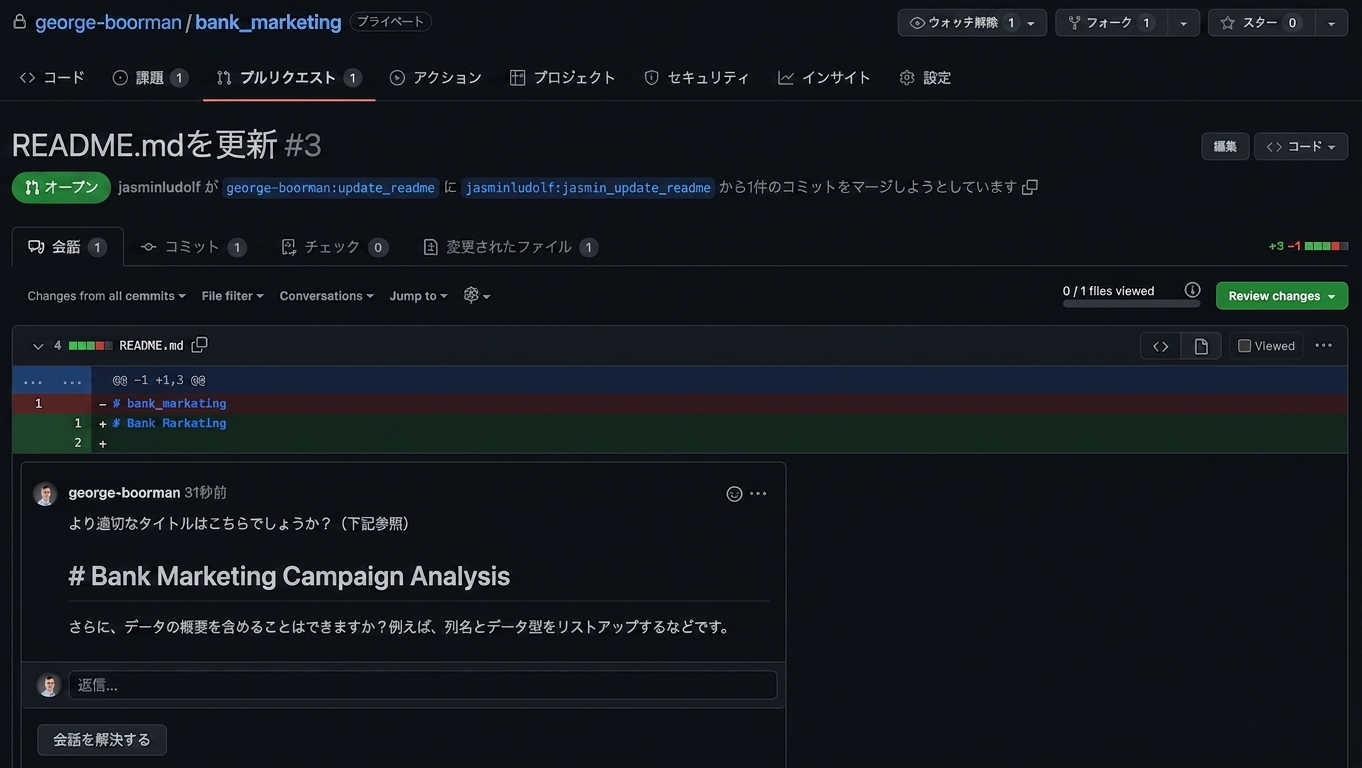
Task: Open george-boorman's name in the comment header
Action: (124, 493)
